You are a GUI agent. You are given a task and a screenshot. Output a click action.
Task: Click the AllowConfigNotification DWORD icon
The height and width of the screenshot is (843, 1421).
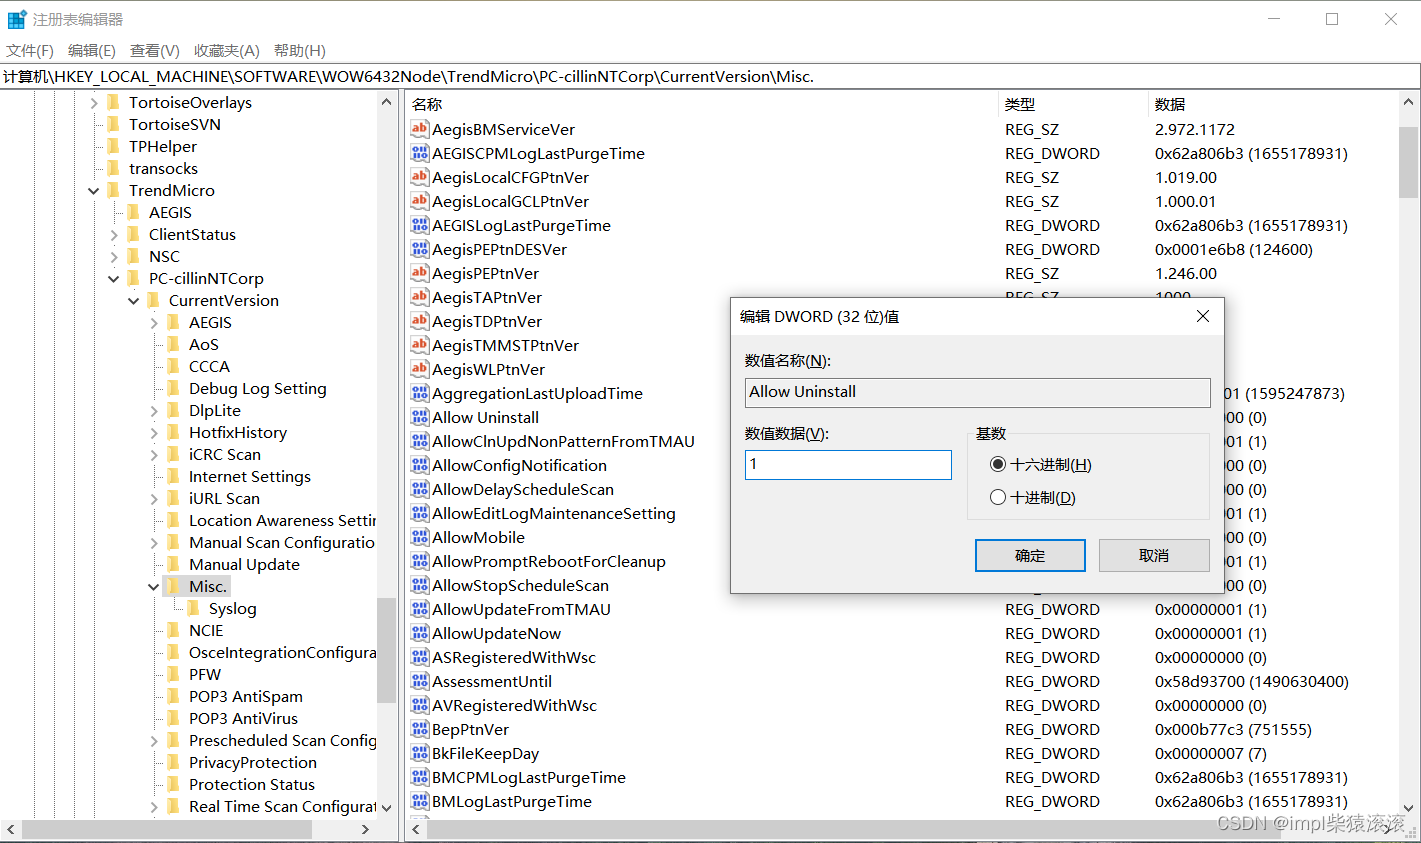pos(420,465)
